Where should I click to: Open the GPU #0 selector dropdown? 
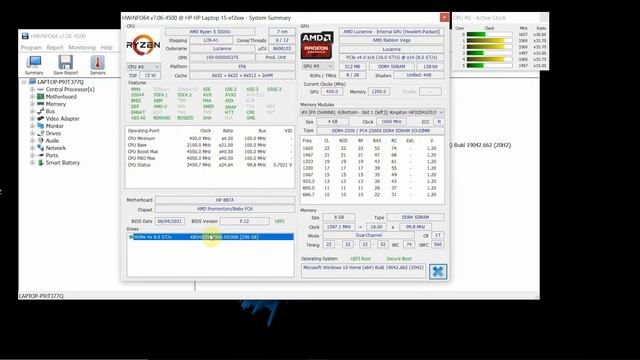[x=318, y=66]
